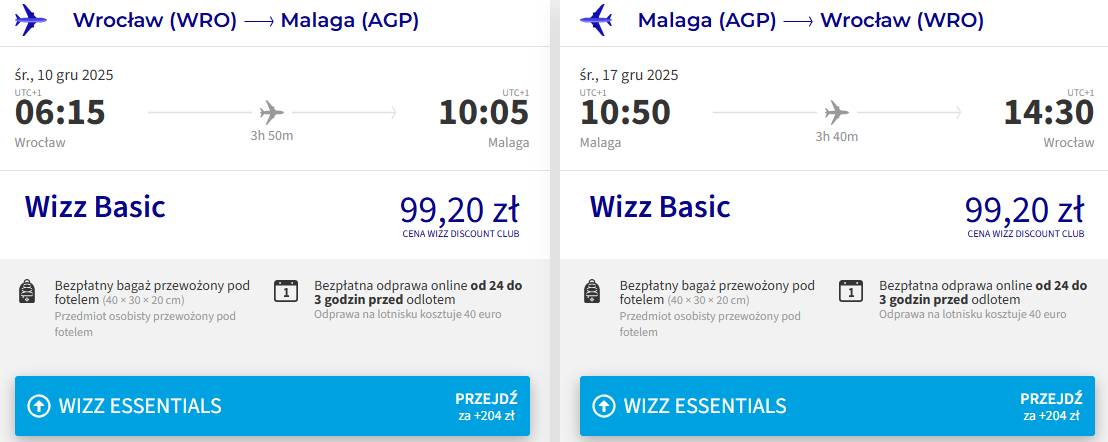Click the calendar check-in icon in the outbound card

click(x=285, y=291)
